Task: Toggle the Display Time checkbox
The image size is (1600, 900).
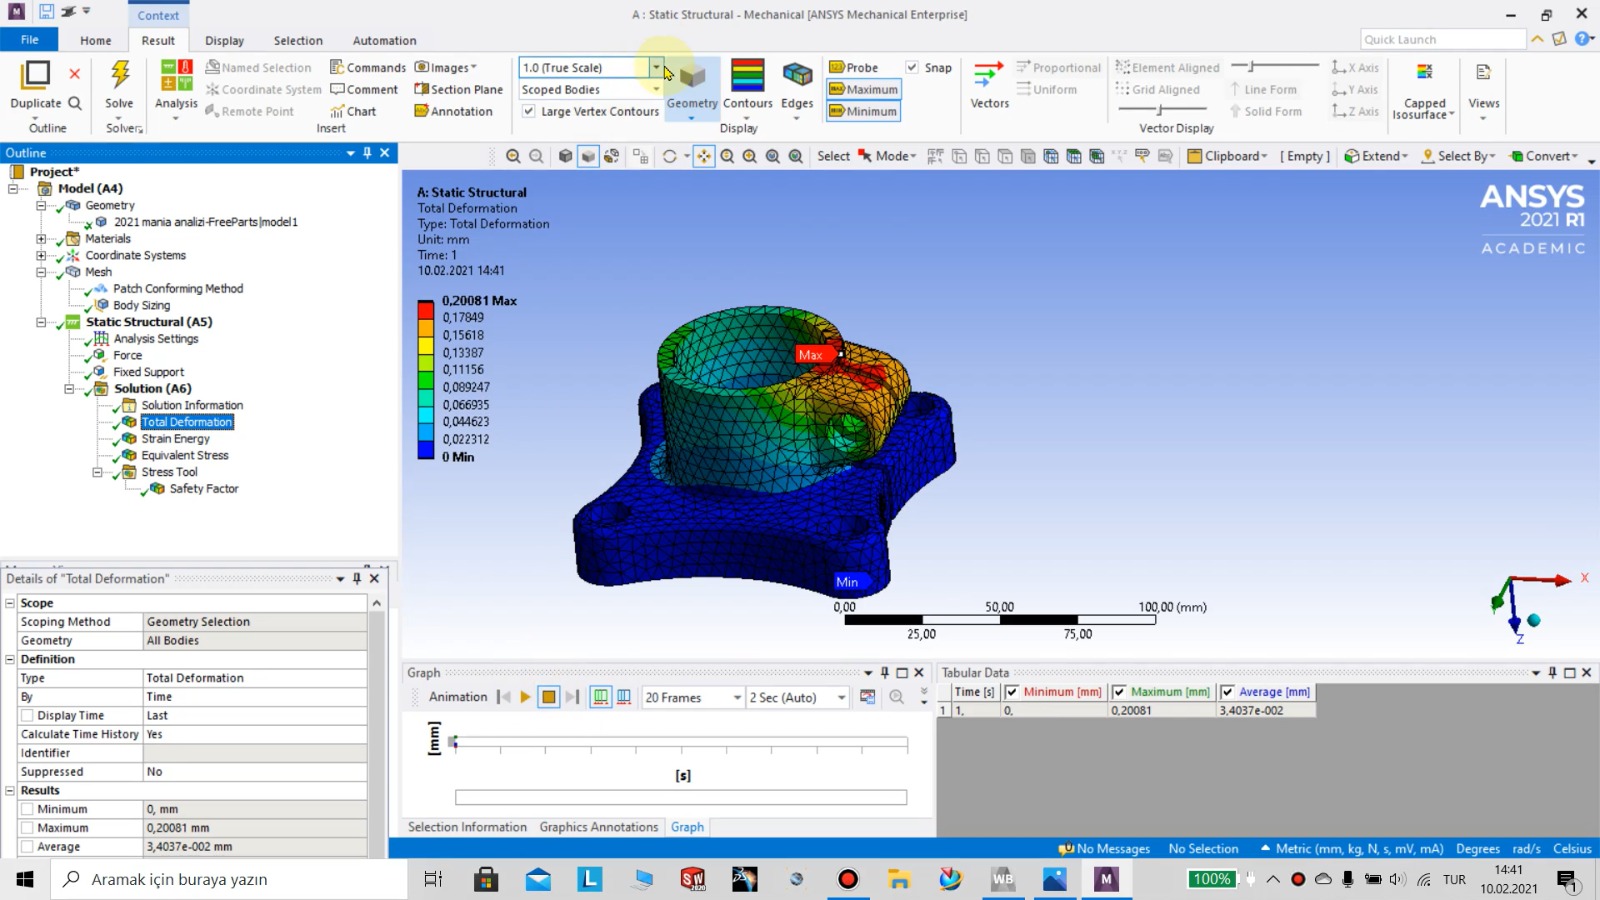Action: pos(27,716)
